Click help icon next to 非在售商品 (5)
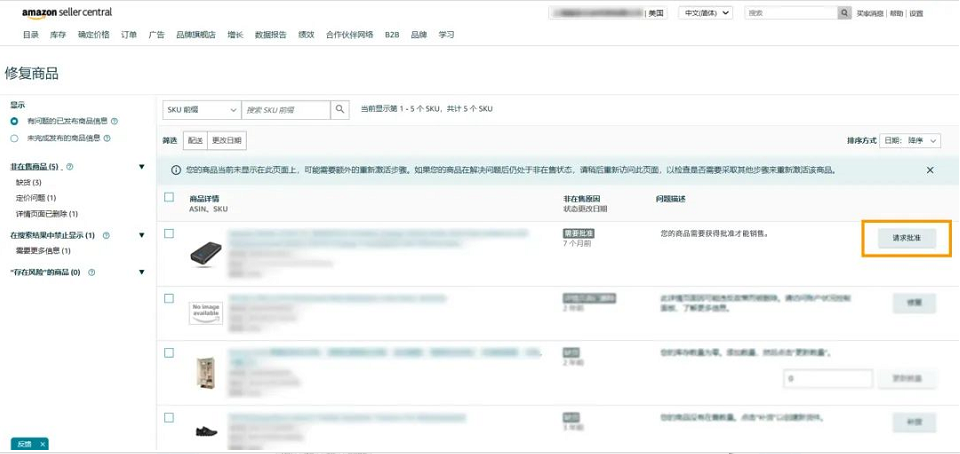Screen dimensions: 960x454 click(x=69, y=167)
